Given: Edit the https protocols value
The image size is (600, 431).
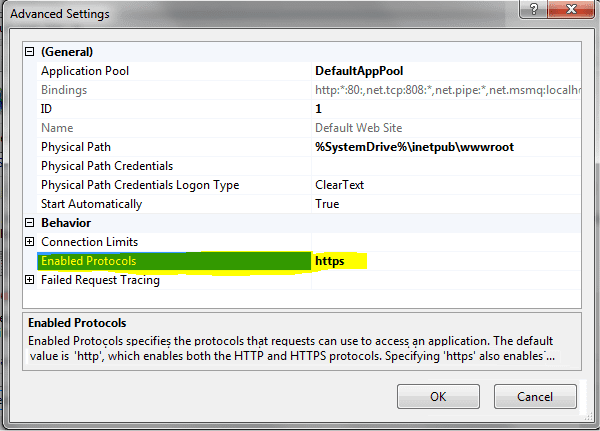Looking at the screenshot, I should [x=330, y=261].
